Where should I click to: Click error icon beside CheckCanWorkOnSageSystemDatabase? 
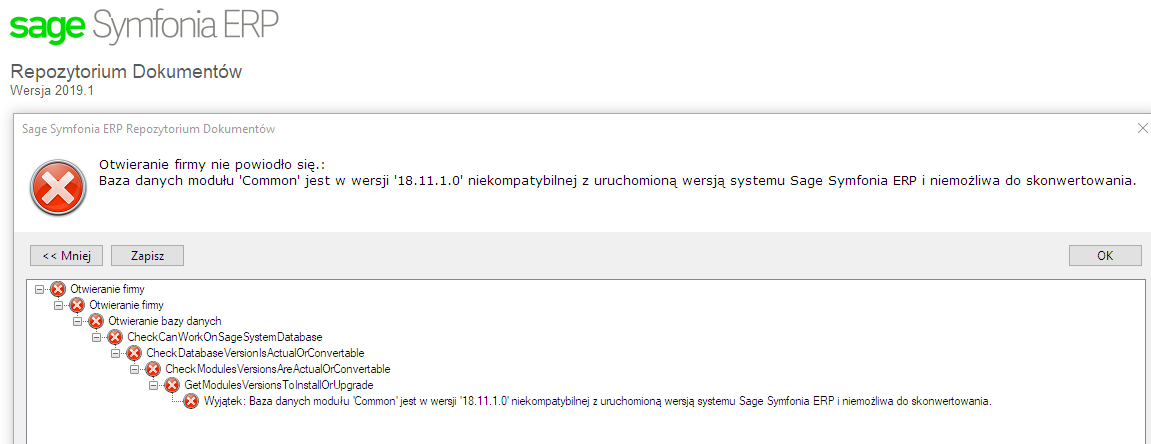tap(115, 337)
